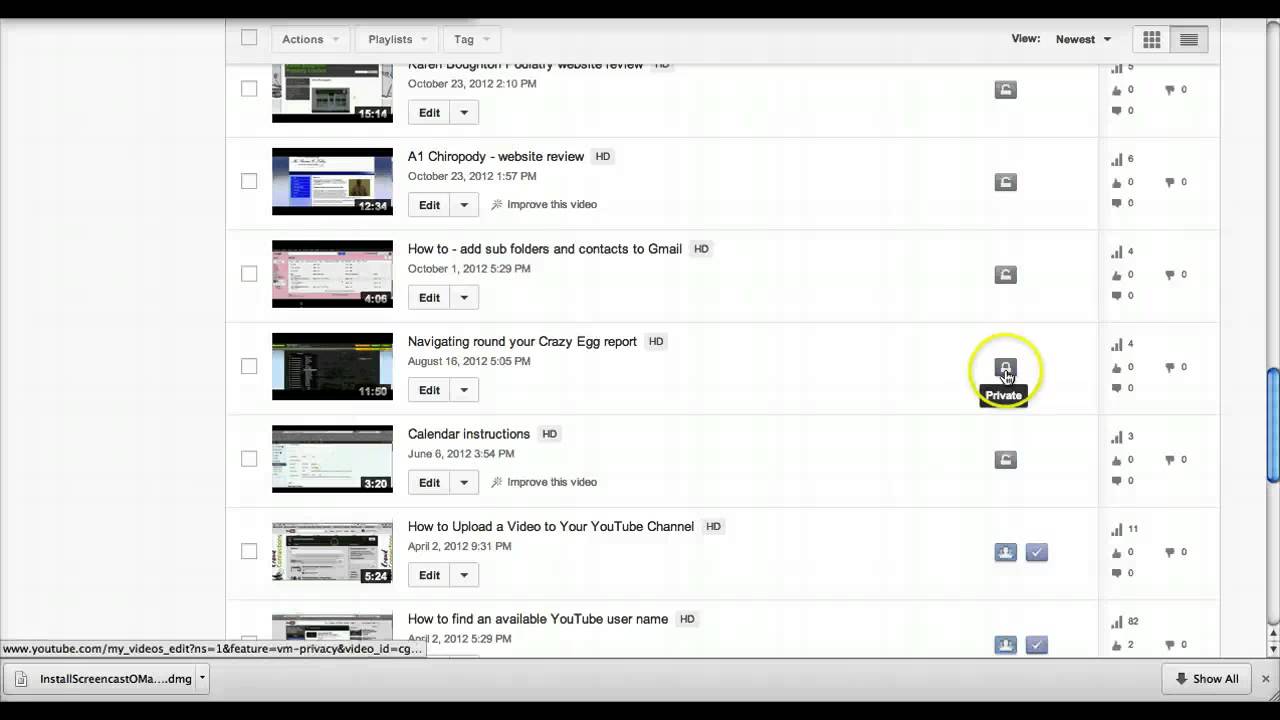Switch to list view icon

click(x=1189, y=39)
